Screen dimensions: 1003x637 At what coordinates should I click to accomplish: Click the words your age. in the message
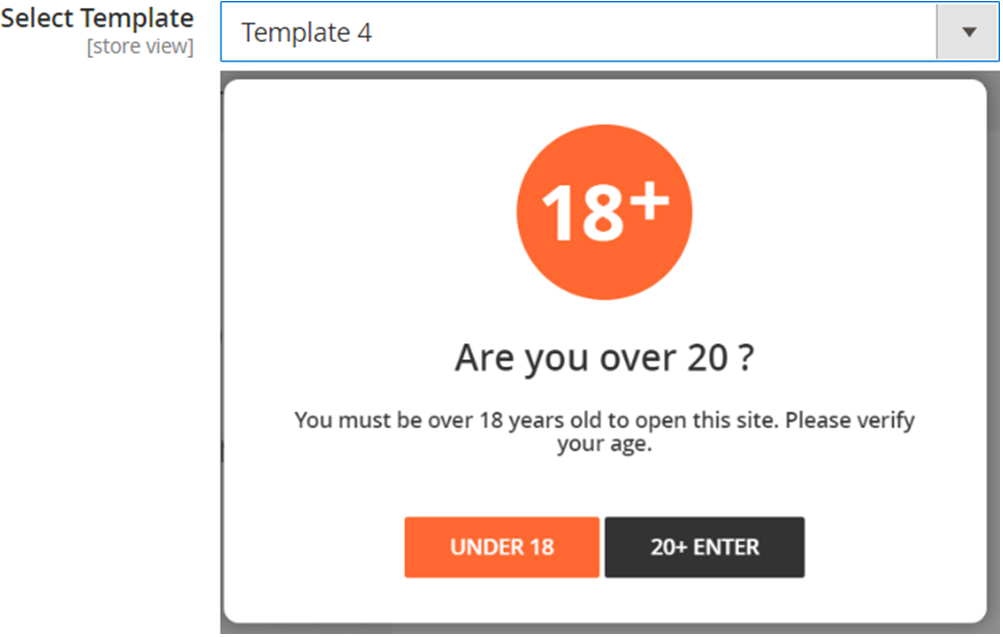pyautogui.click(x=604, y=444)
